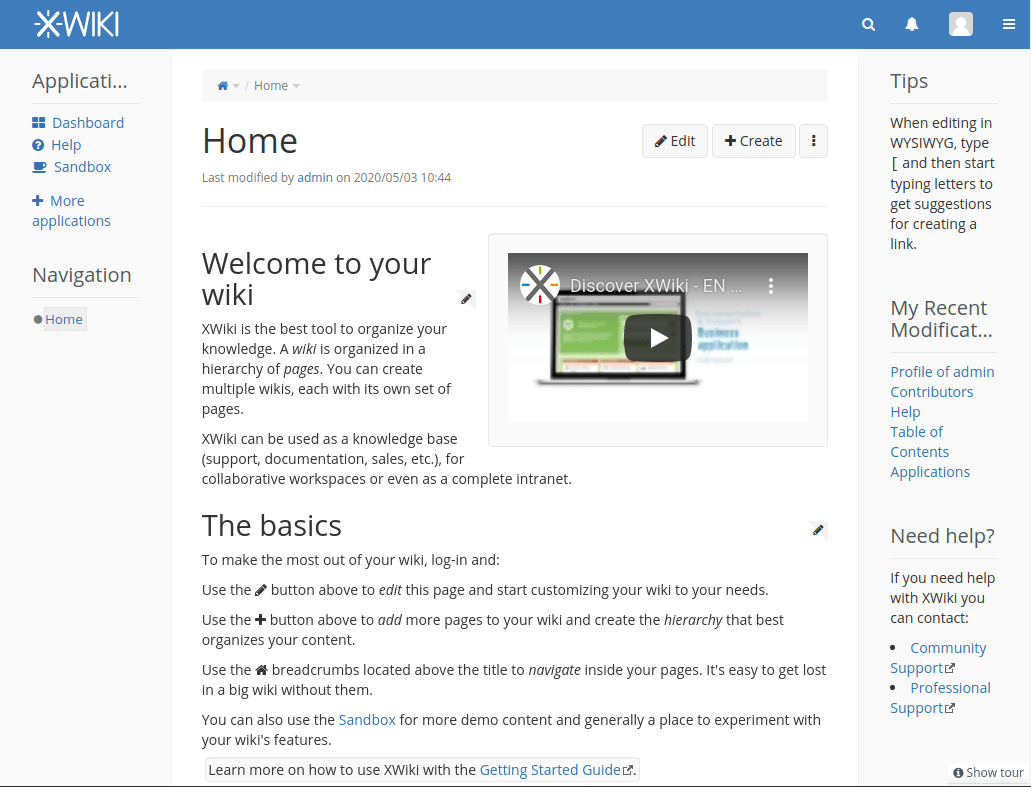Open Contributors recent modification link

(931, 392)
